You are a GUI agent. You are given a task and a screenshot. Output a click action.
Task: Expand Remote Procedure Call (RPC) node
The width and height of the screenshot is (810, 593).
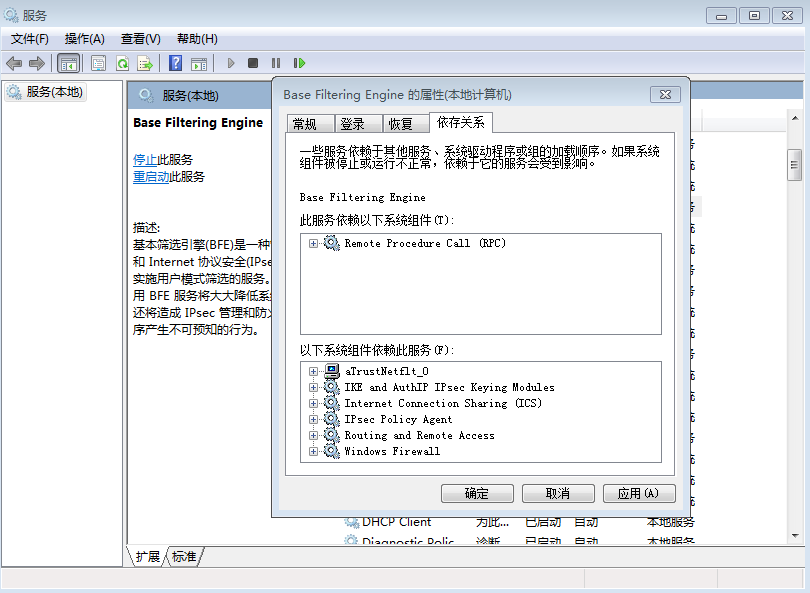313,243
